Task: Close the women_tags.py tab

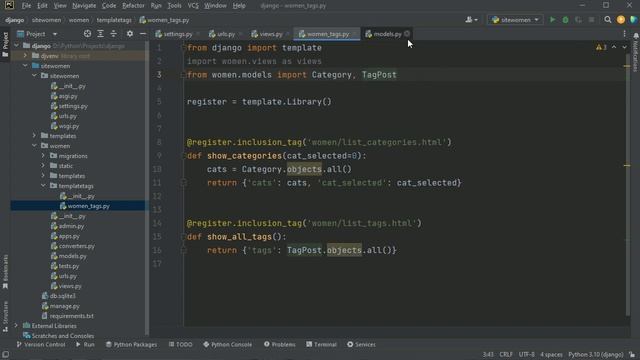Action: tap(355, 34)
